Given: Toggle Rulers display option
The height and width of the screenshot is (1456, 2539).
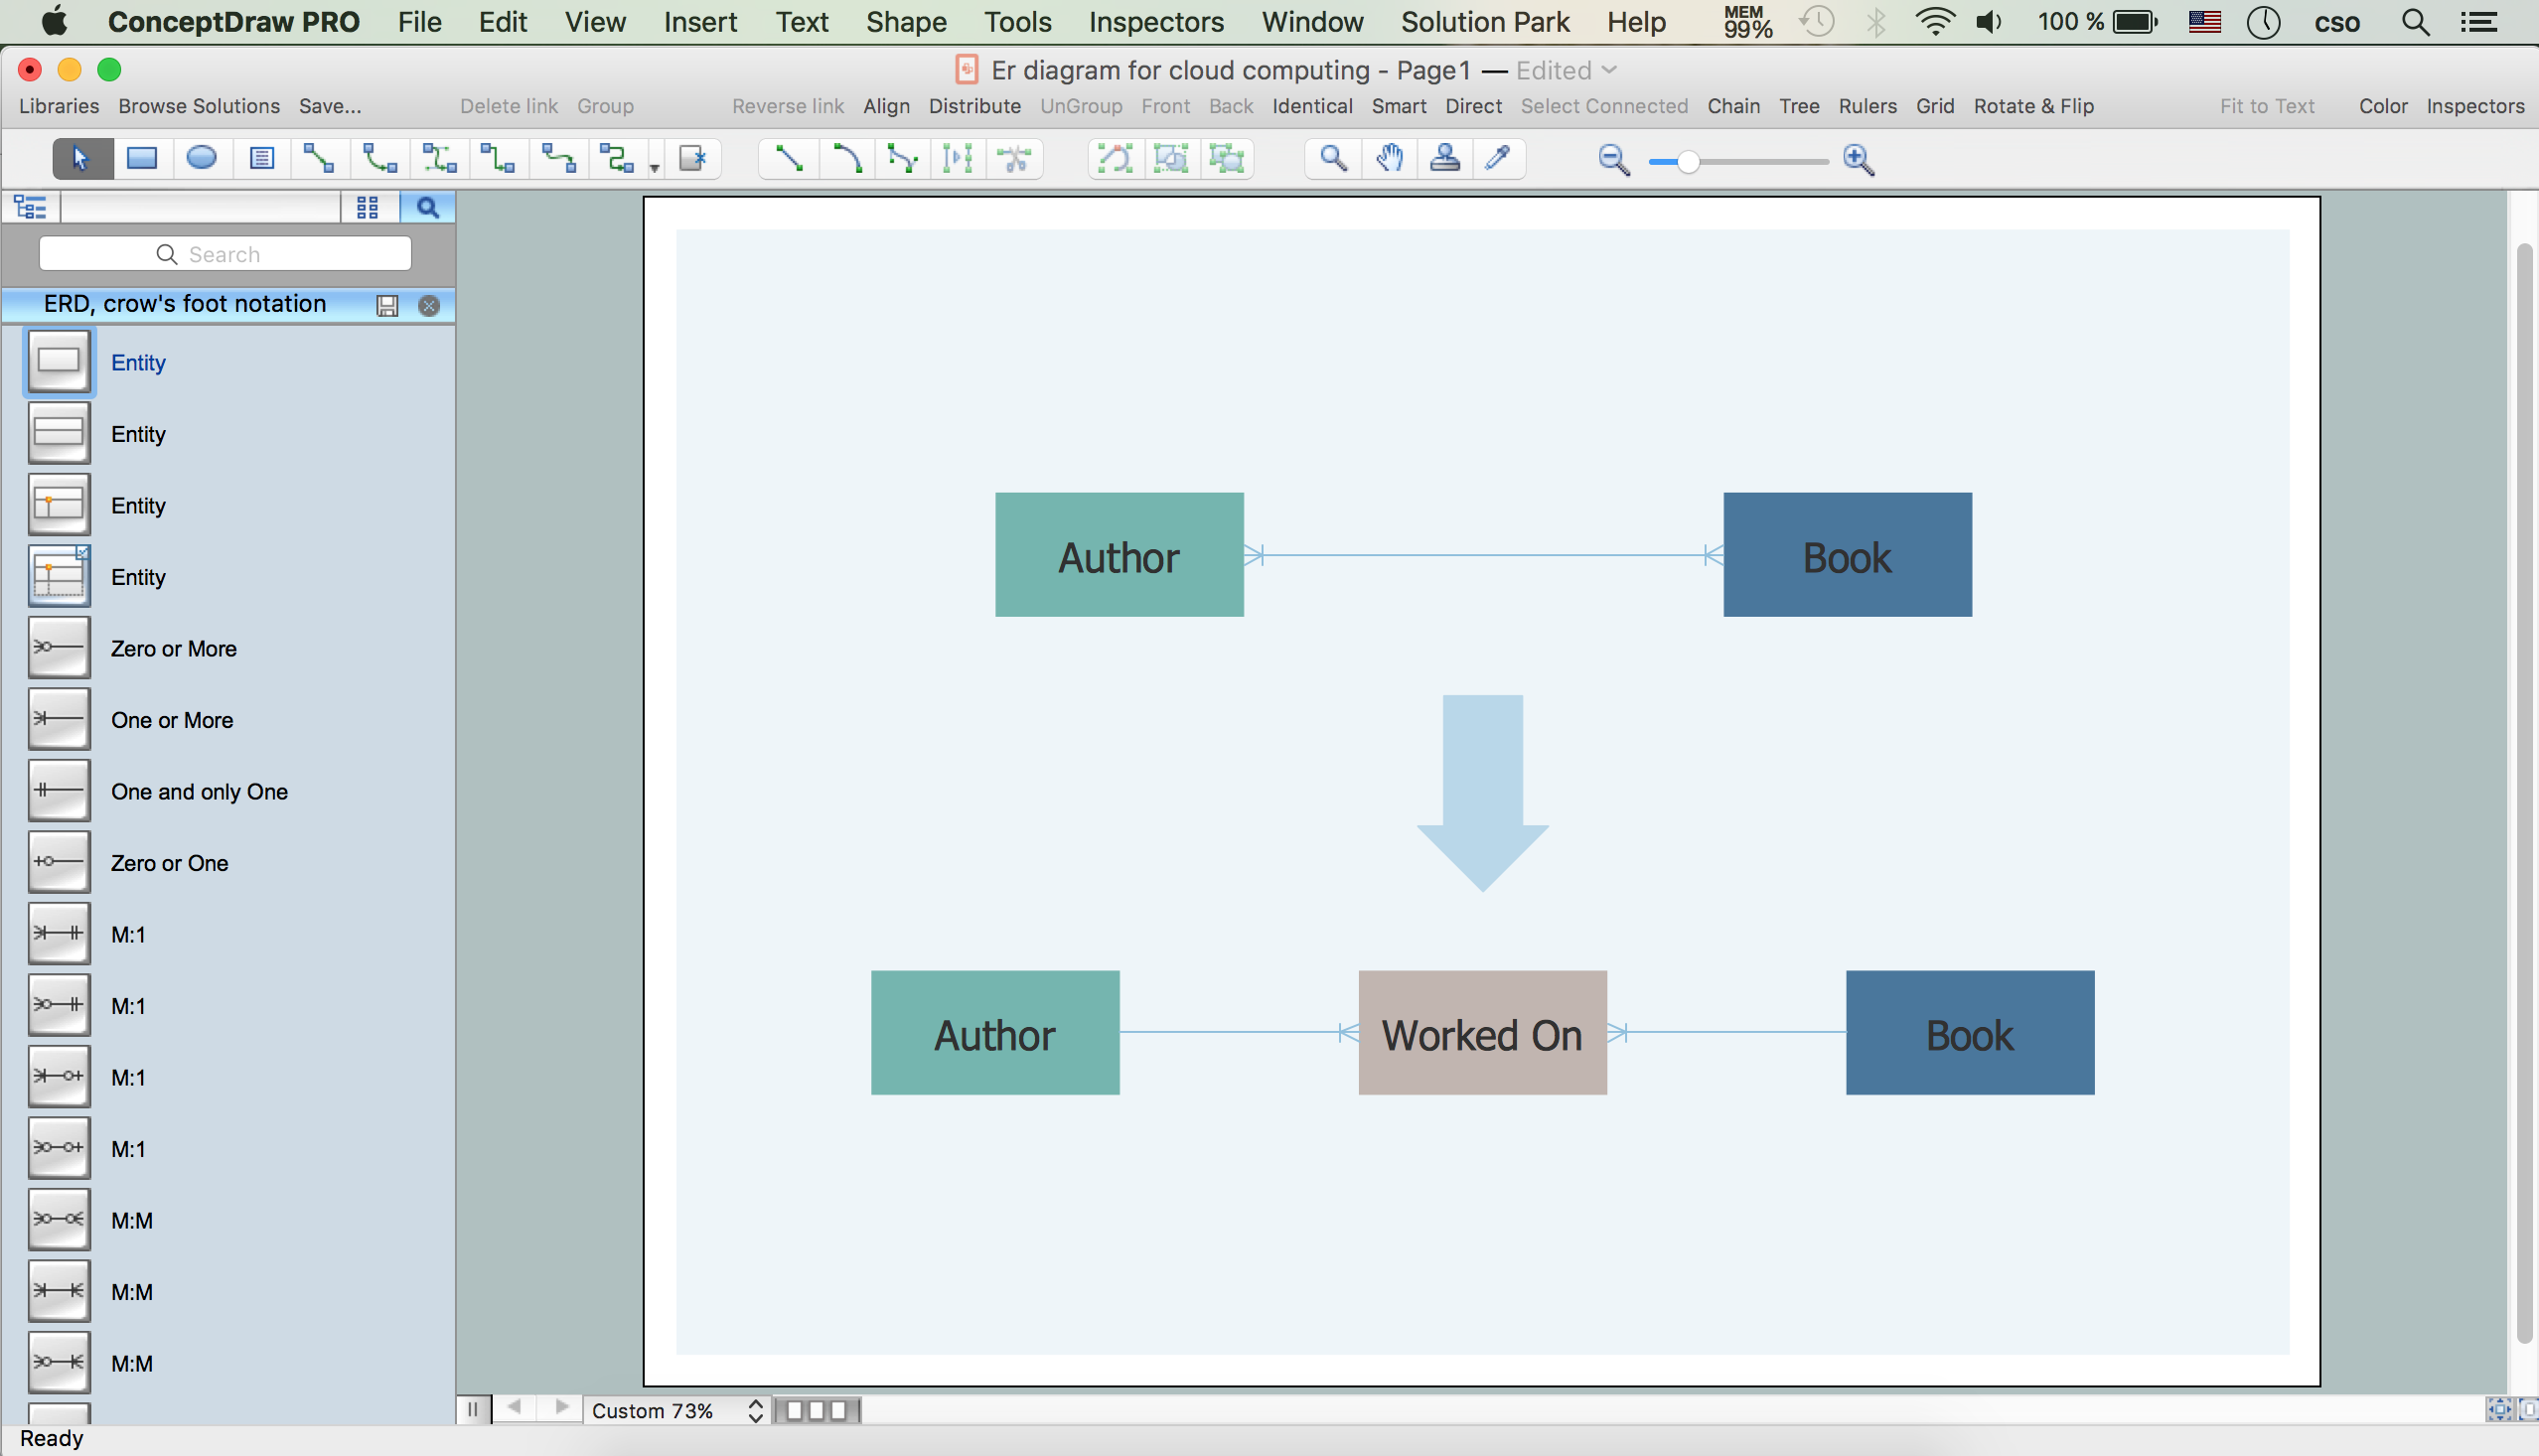Looking at the screenshot, I should (x=1869, y=106).
